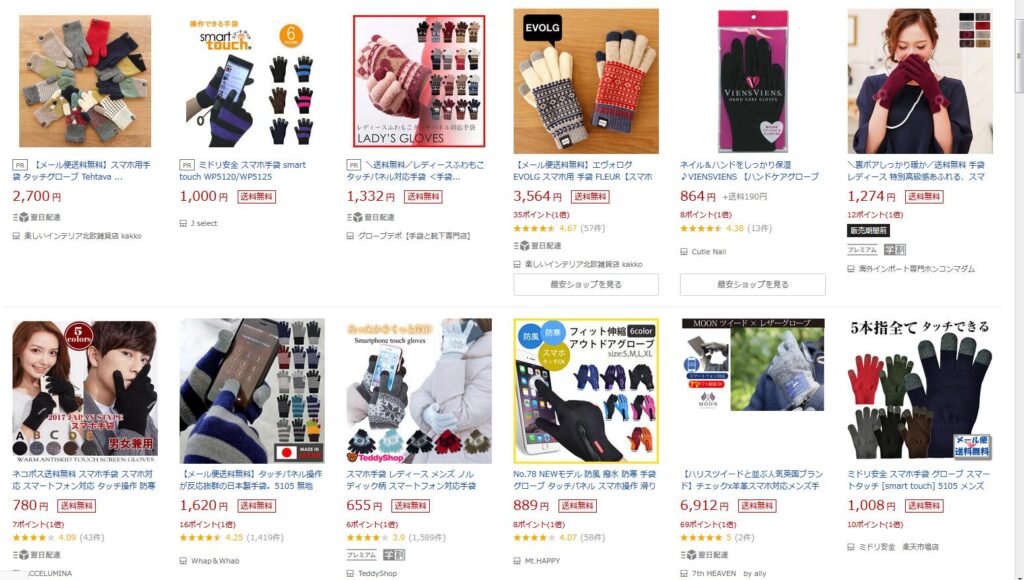This screenshot has height=580, width=1024.
Task: Click the next-day delivery truck icon under 2,700円
Action: tap(21, 218)
